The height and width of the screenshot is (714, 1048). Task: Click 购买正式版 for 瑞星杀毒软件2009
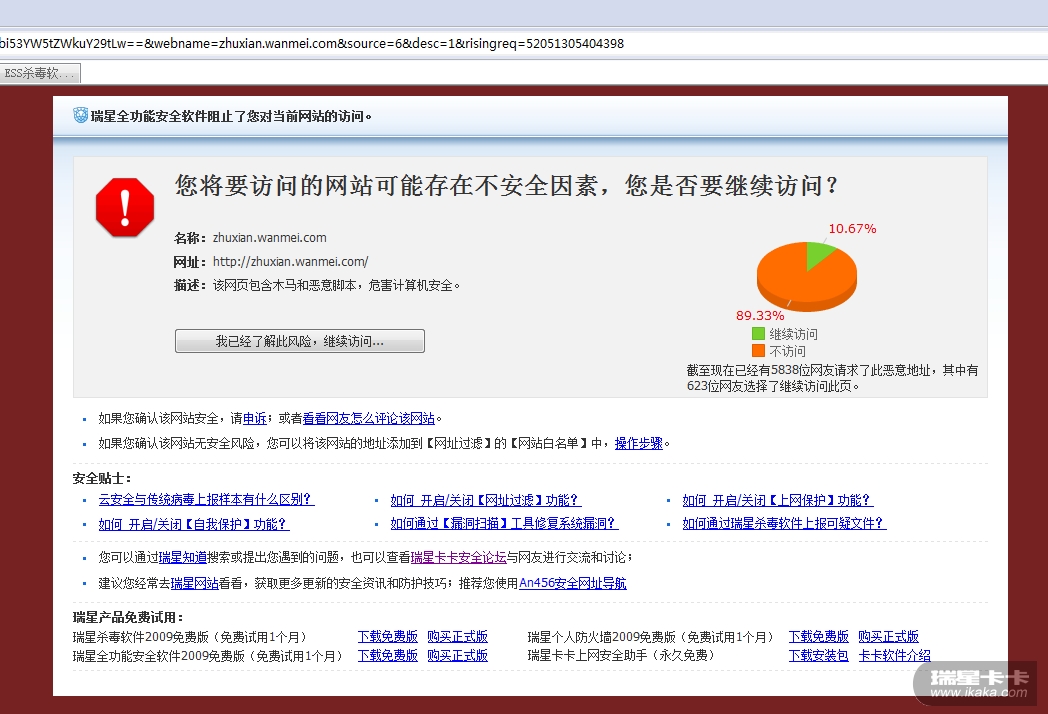click(458, 636)
